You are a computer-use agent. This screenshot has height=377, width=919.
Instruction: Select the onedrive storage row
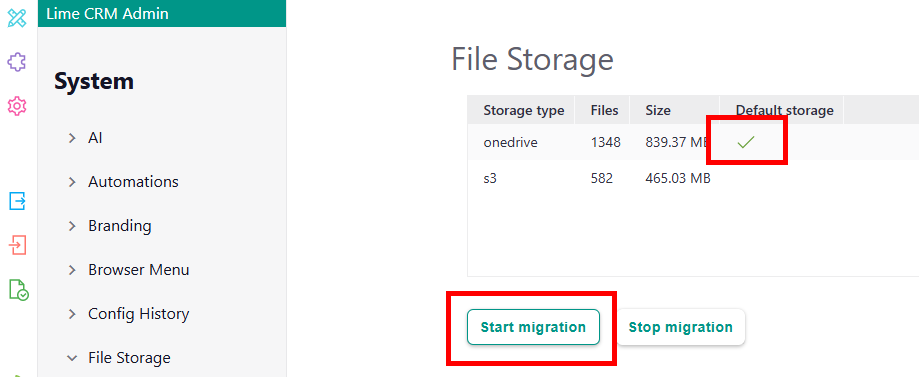[x=693, y=142]
